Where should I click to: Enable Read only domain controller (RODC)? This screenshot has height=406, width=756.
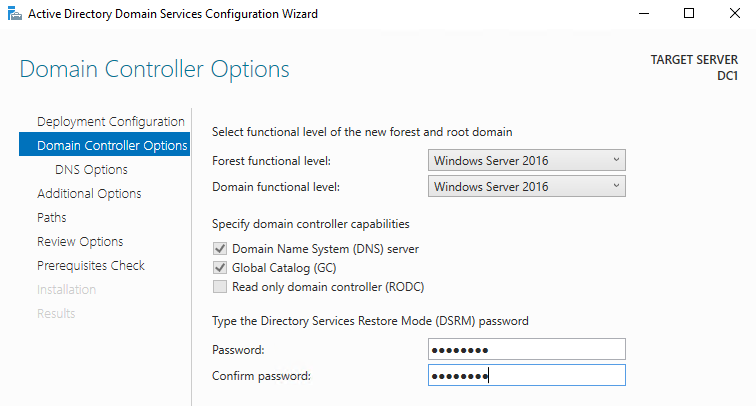tap(220, 287)
